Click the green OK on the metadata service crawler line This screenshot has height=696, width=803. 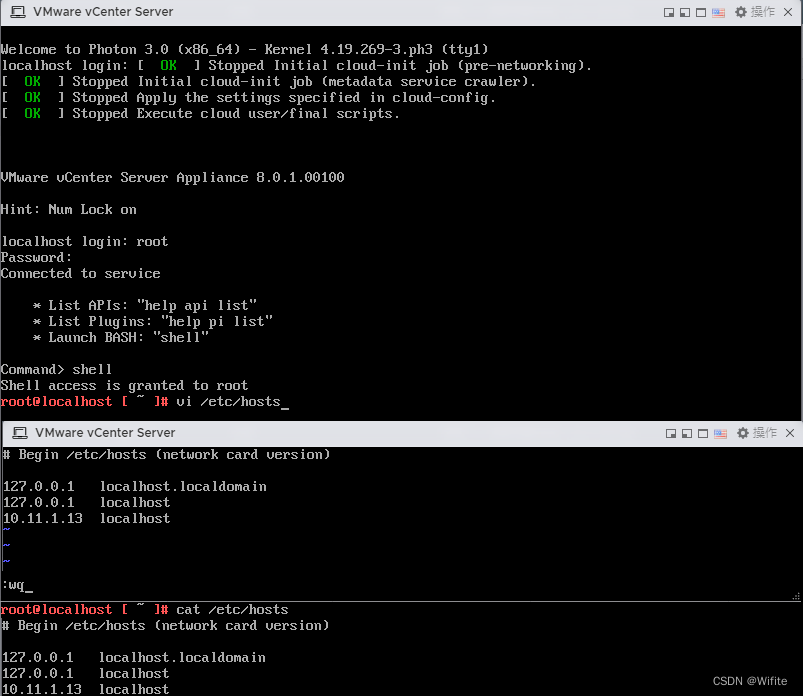click(32, 81)
